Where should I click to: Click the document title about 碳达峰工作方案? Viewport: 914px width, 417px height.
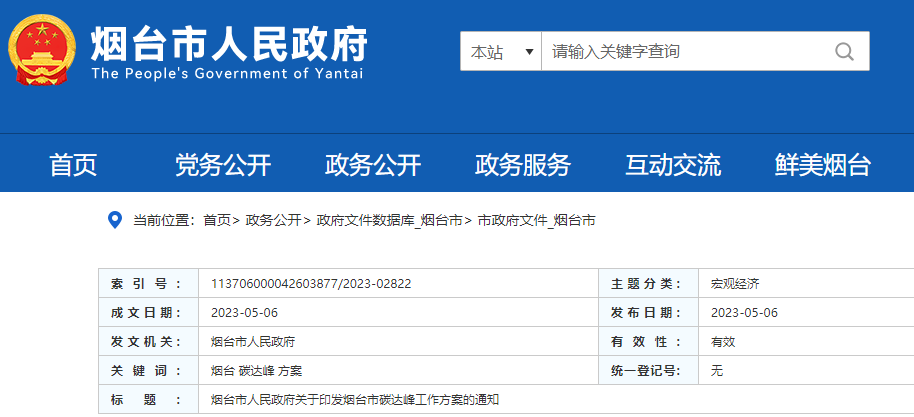(x=354, y=400)
